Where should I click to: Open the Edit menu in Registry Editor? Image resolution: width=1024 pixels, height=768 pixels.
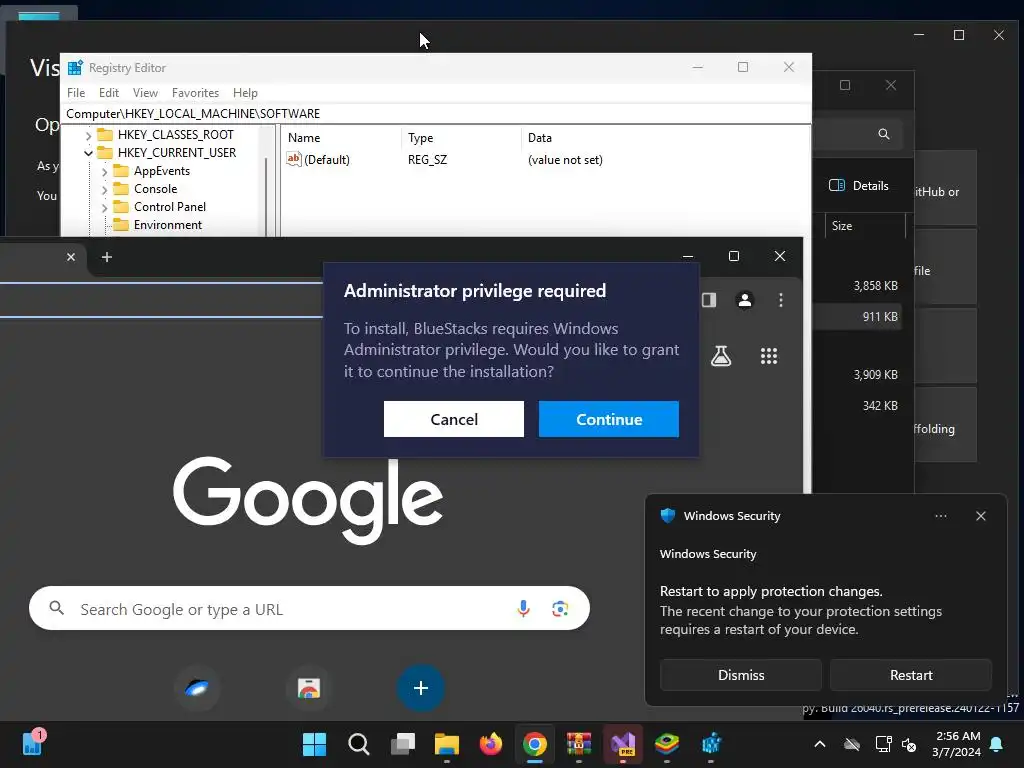coord(108,93)
